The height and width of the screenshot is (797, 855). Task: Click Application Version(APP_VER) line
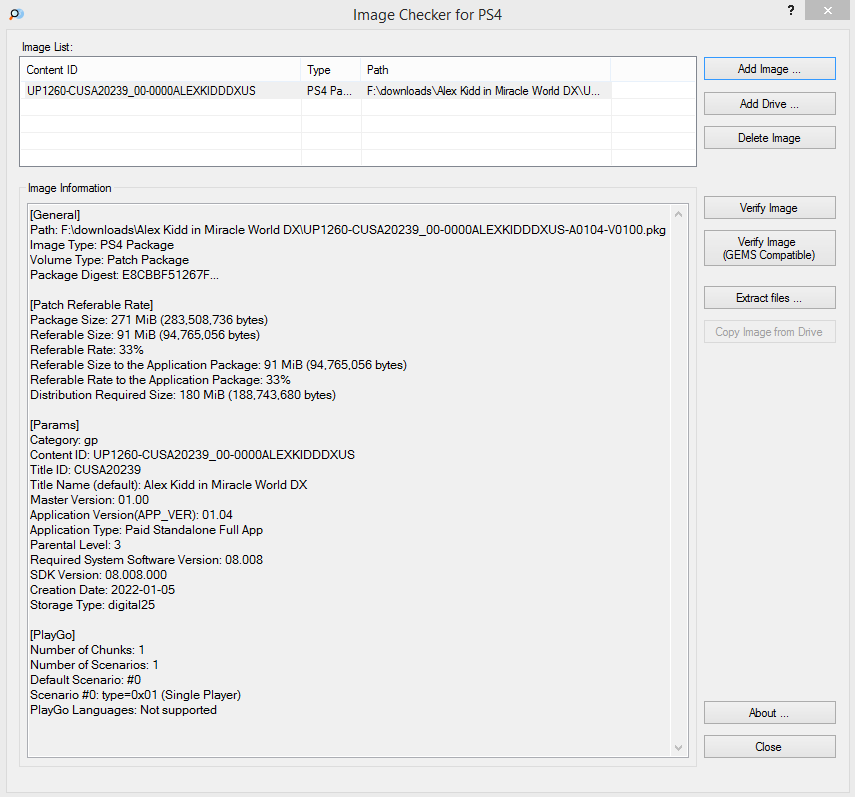tap(131, 515)
